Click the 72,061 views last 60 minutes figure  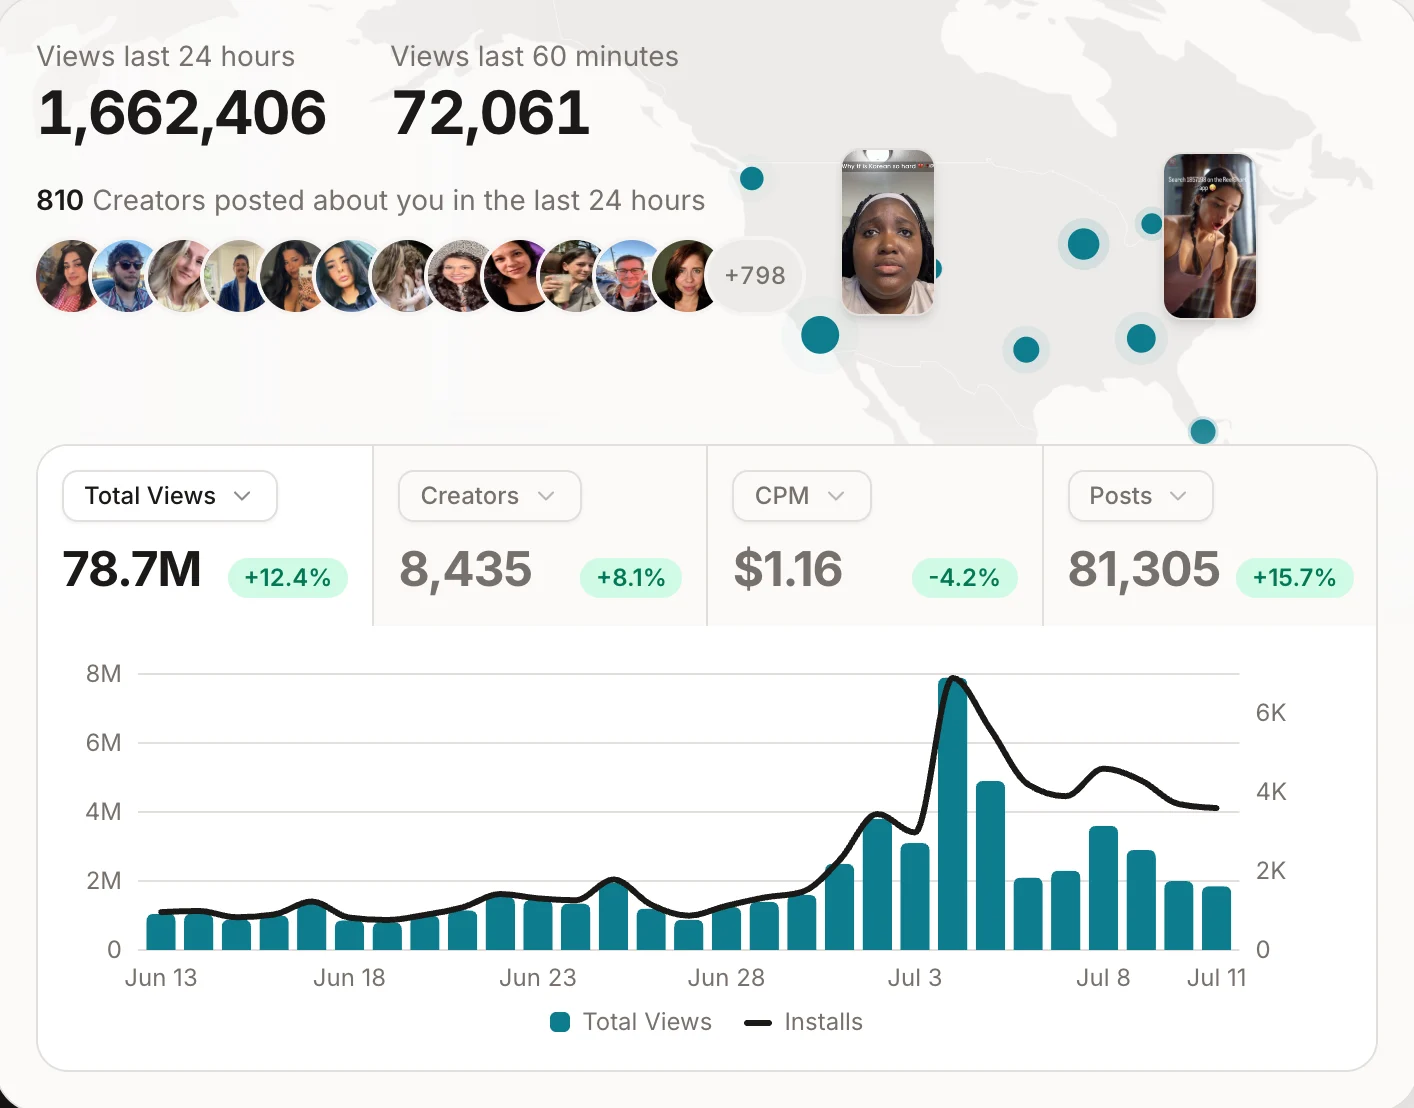tap(491, 113)
